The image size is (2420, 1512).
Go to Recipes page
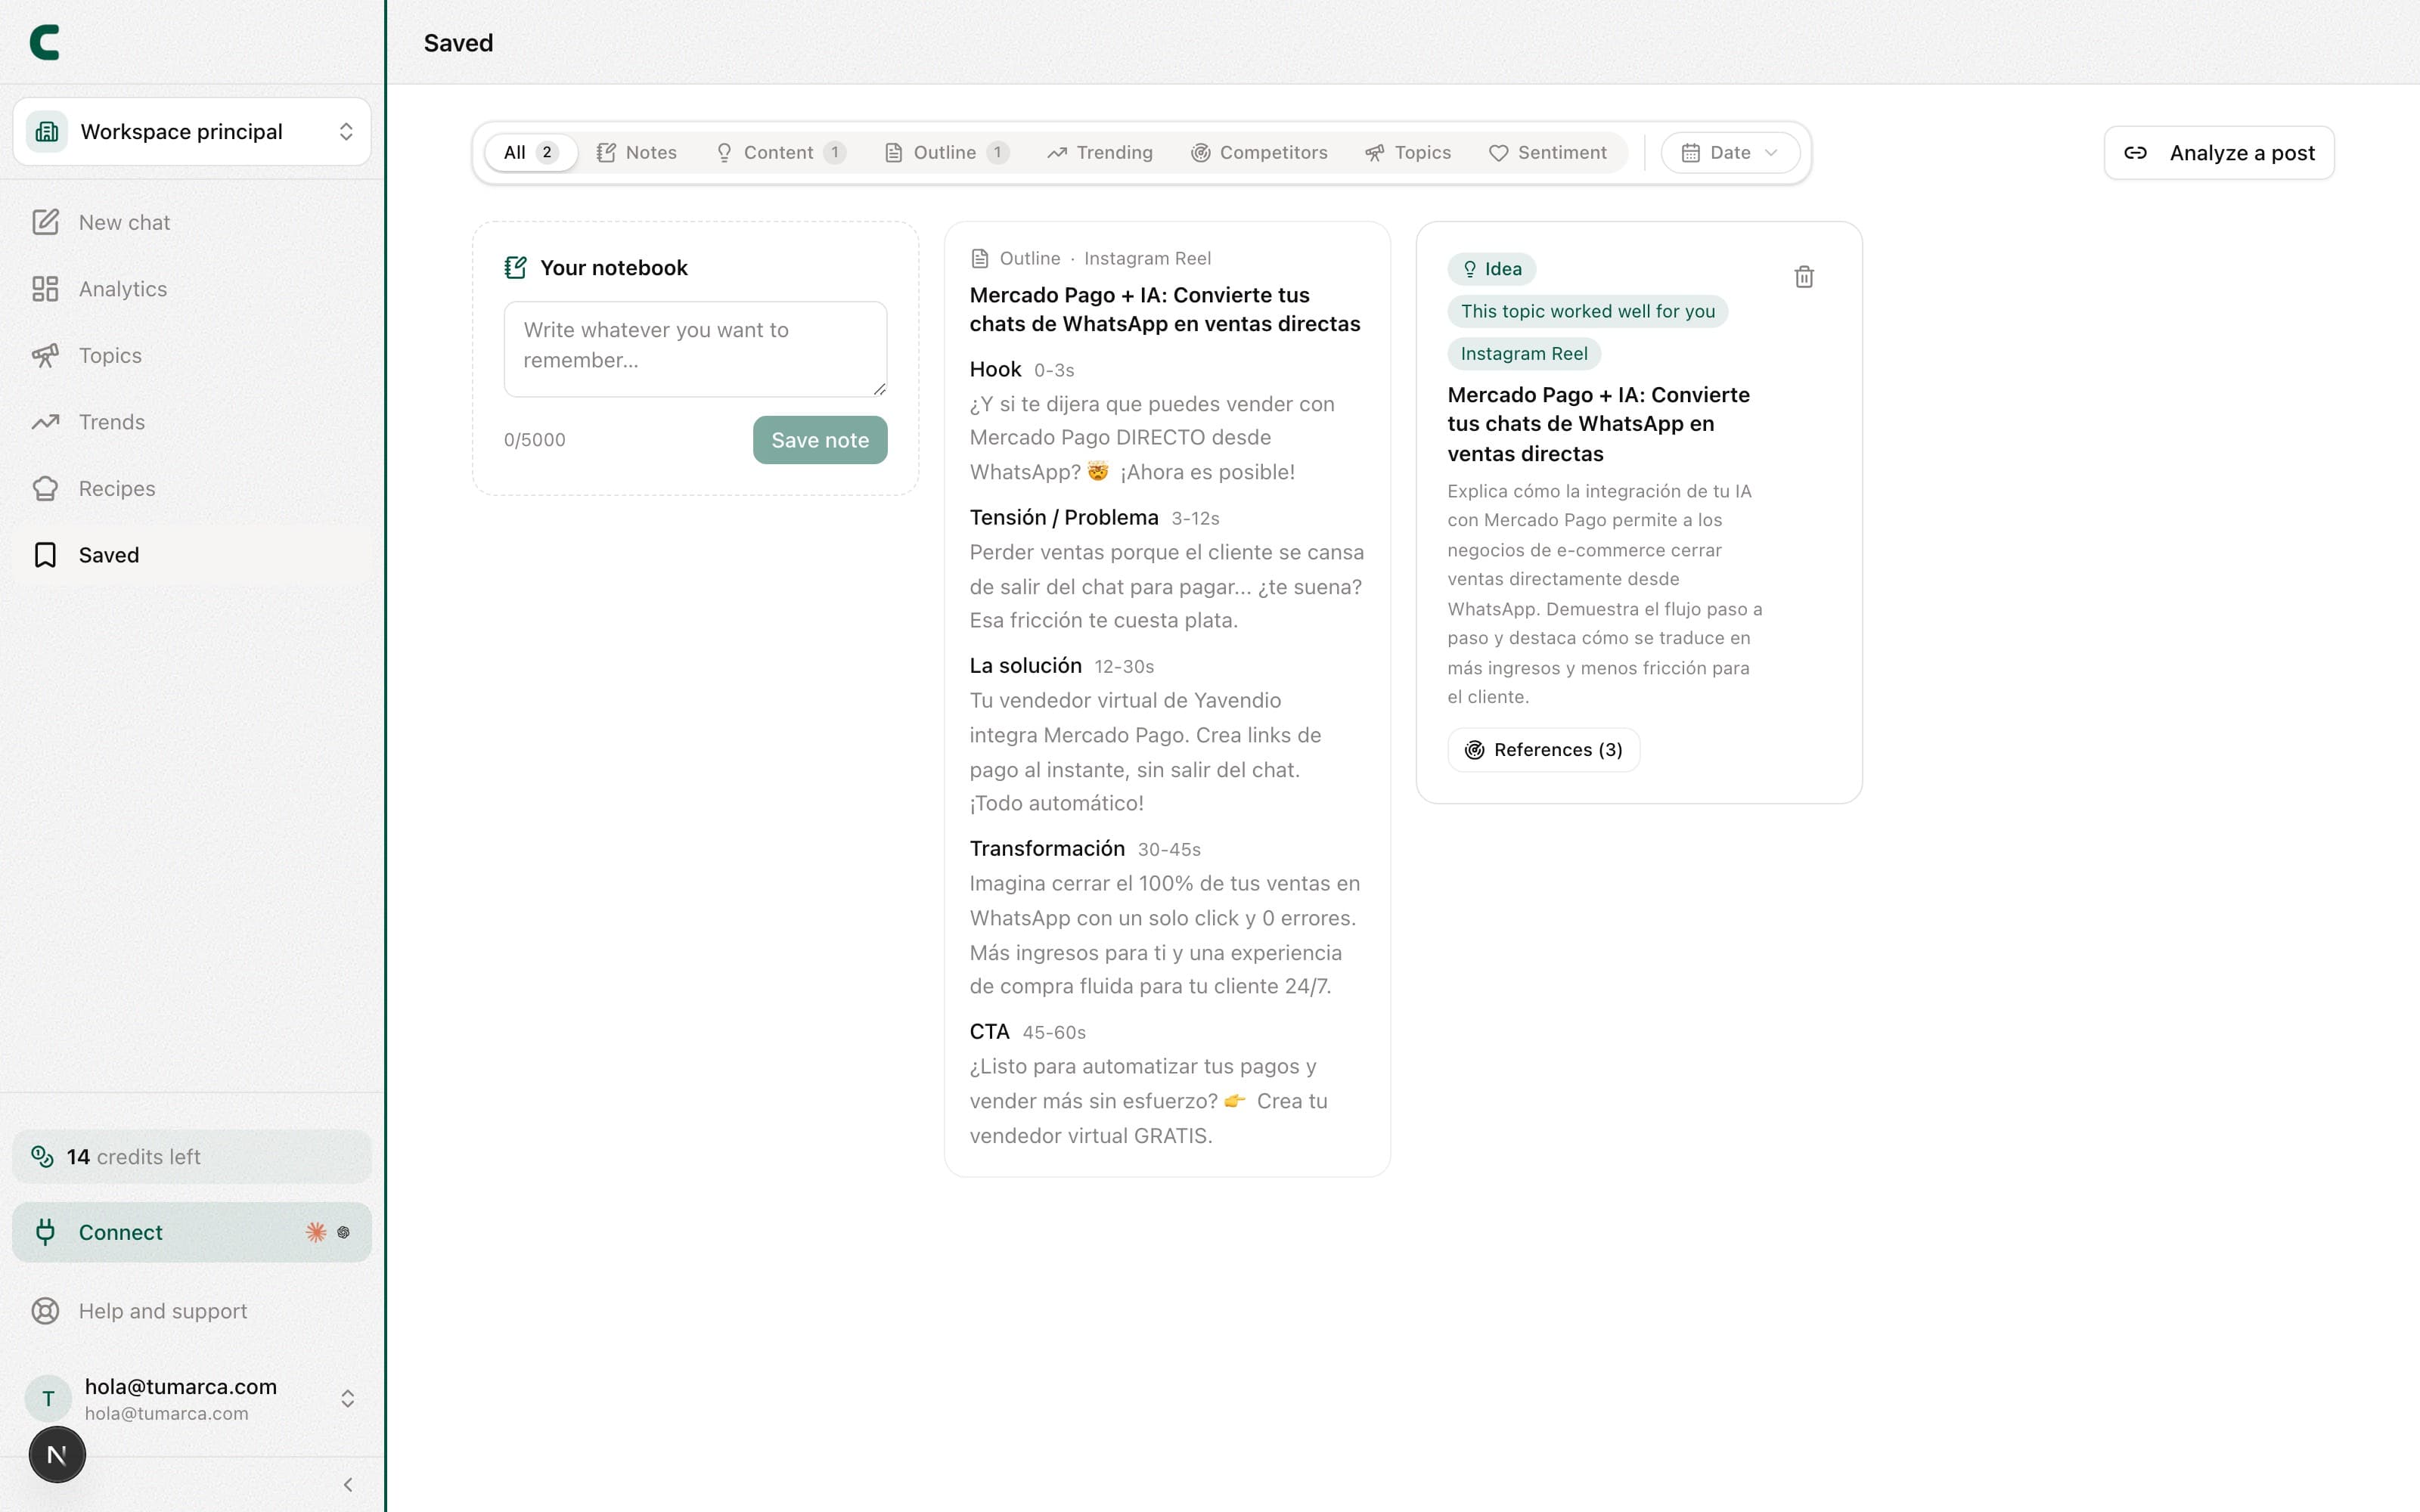[x=192, y=489]
